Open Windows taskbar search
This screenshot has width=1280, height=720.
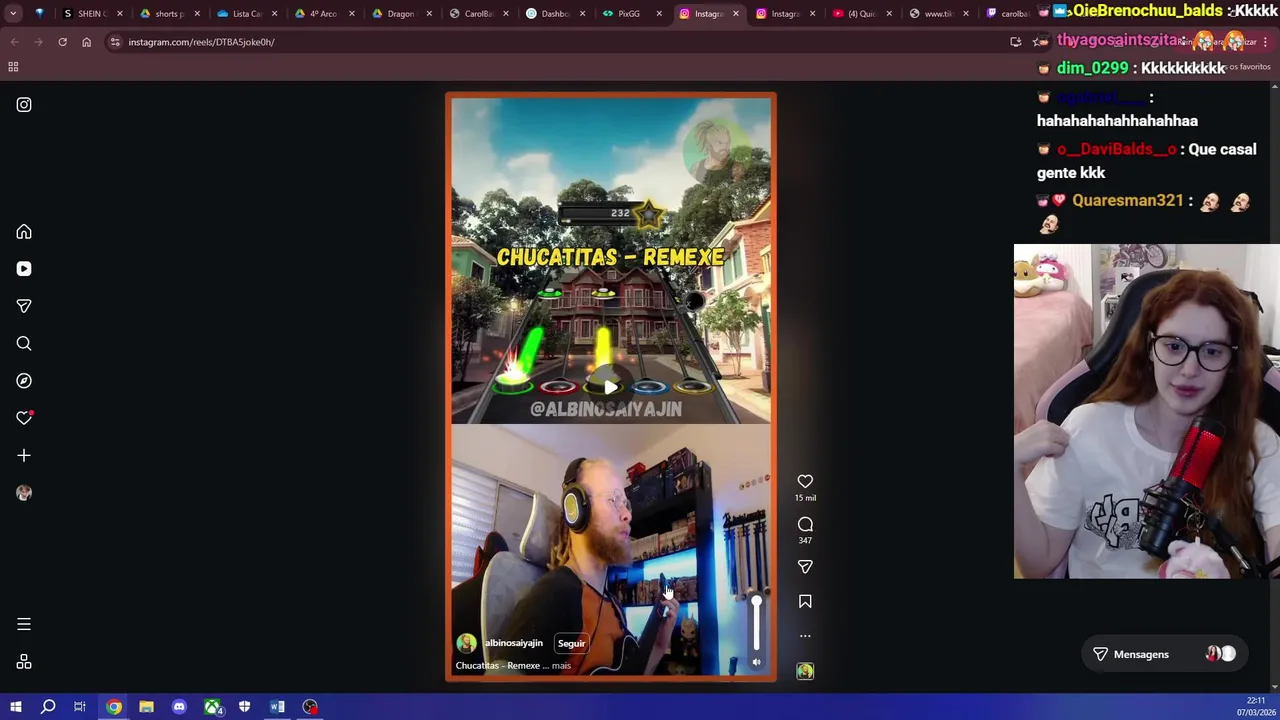[48, 707]
